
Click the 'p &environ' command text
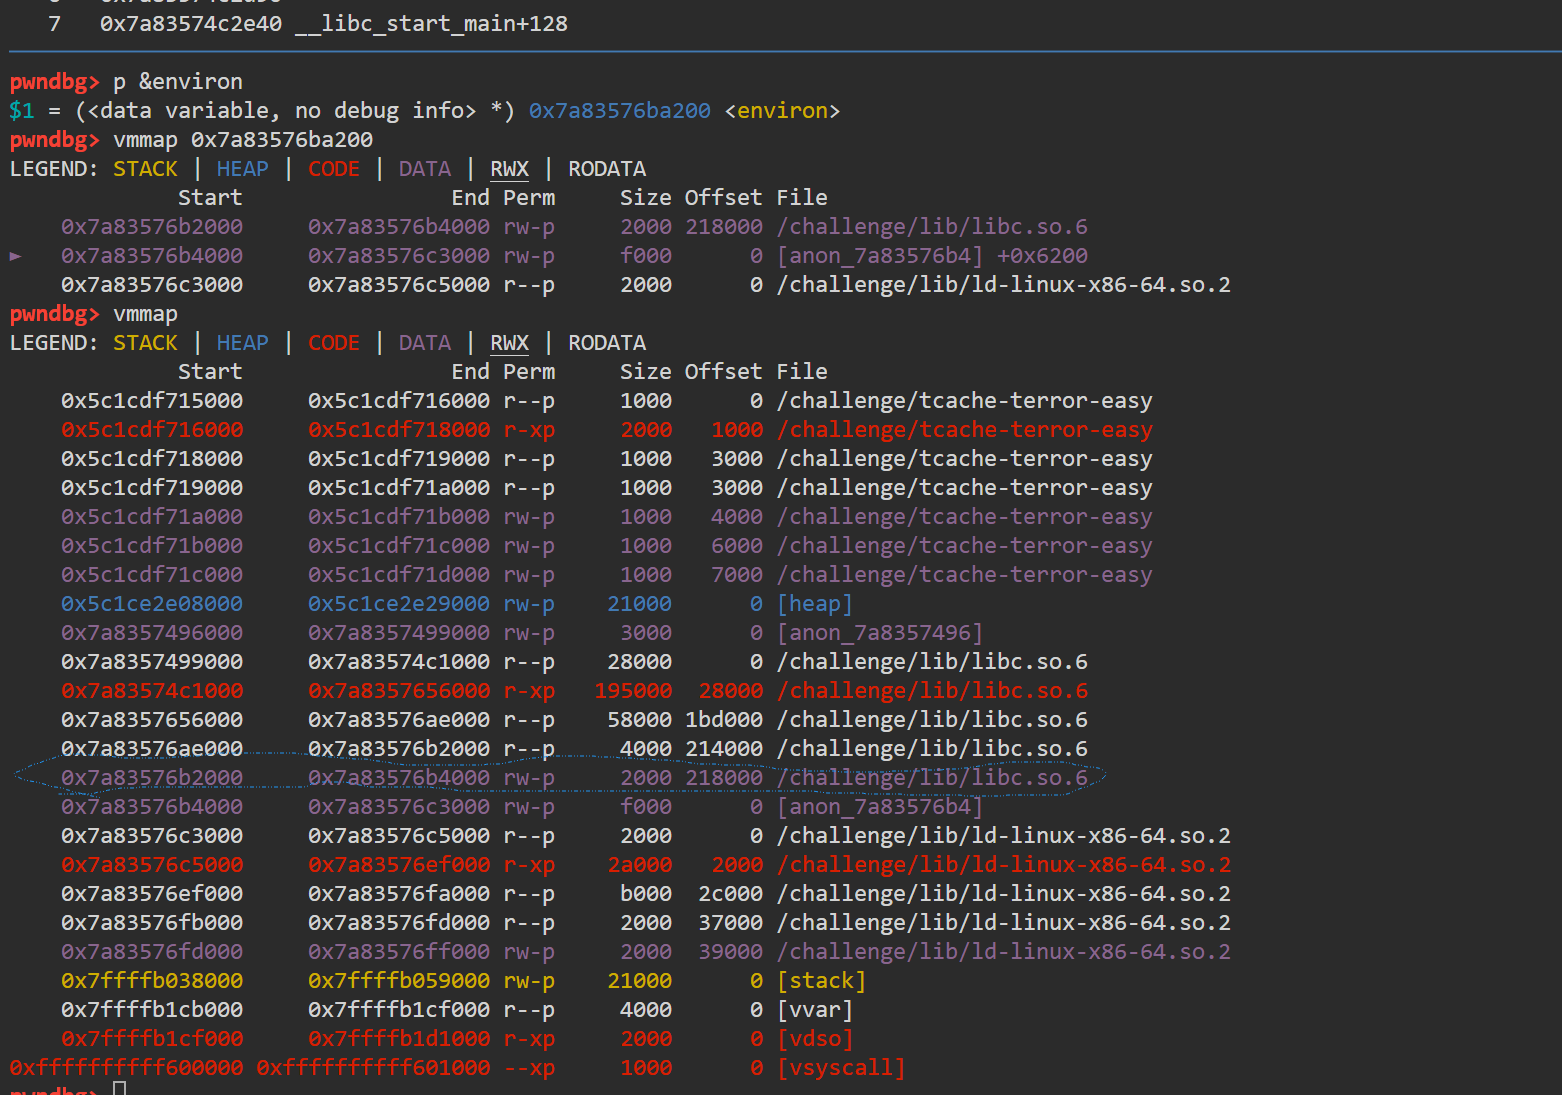178,81
